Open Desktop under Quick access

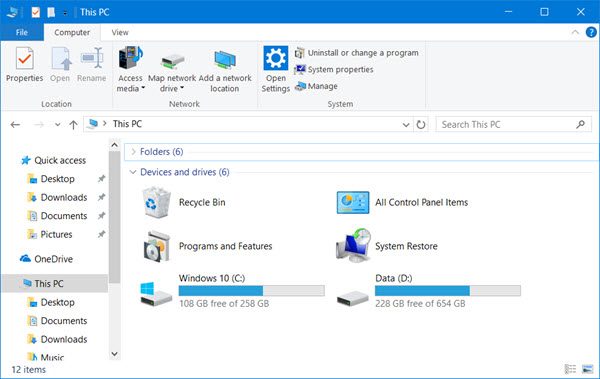[51, 179]
